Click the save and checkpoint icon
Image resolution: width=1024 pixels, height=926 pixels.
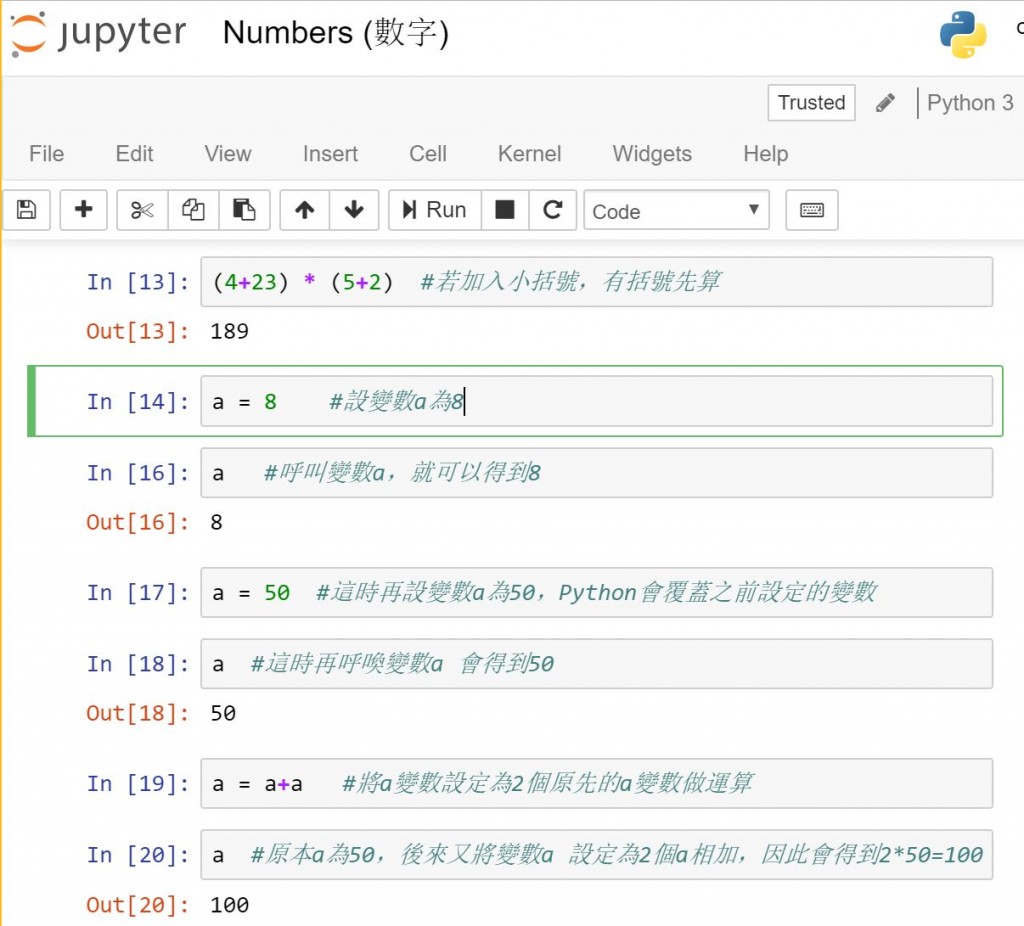26,210
